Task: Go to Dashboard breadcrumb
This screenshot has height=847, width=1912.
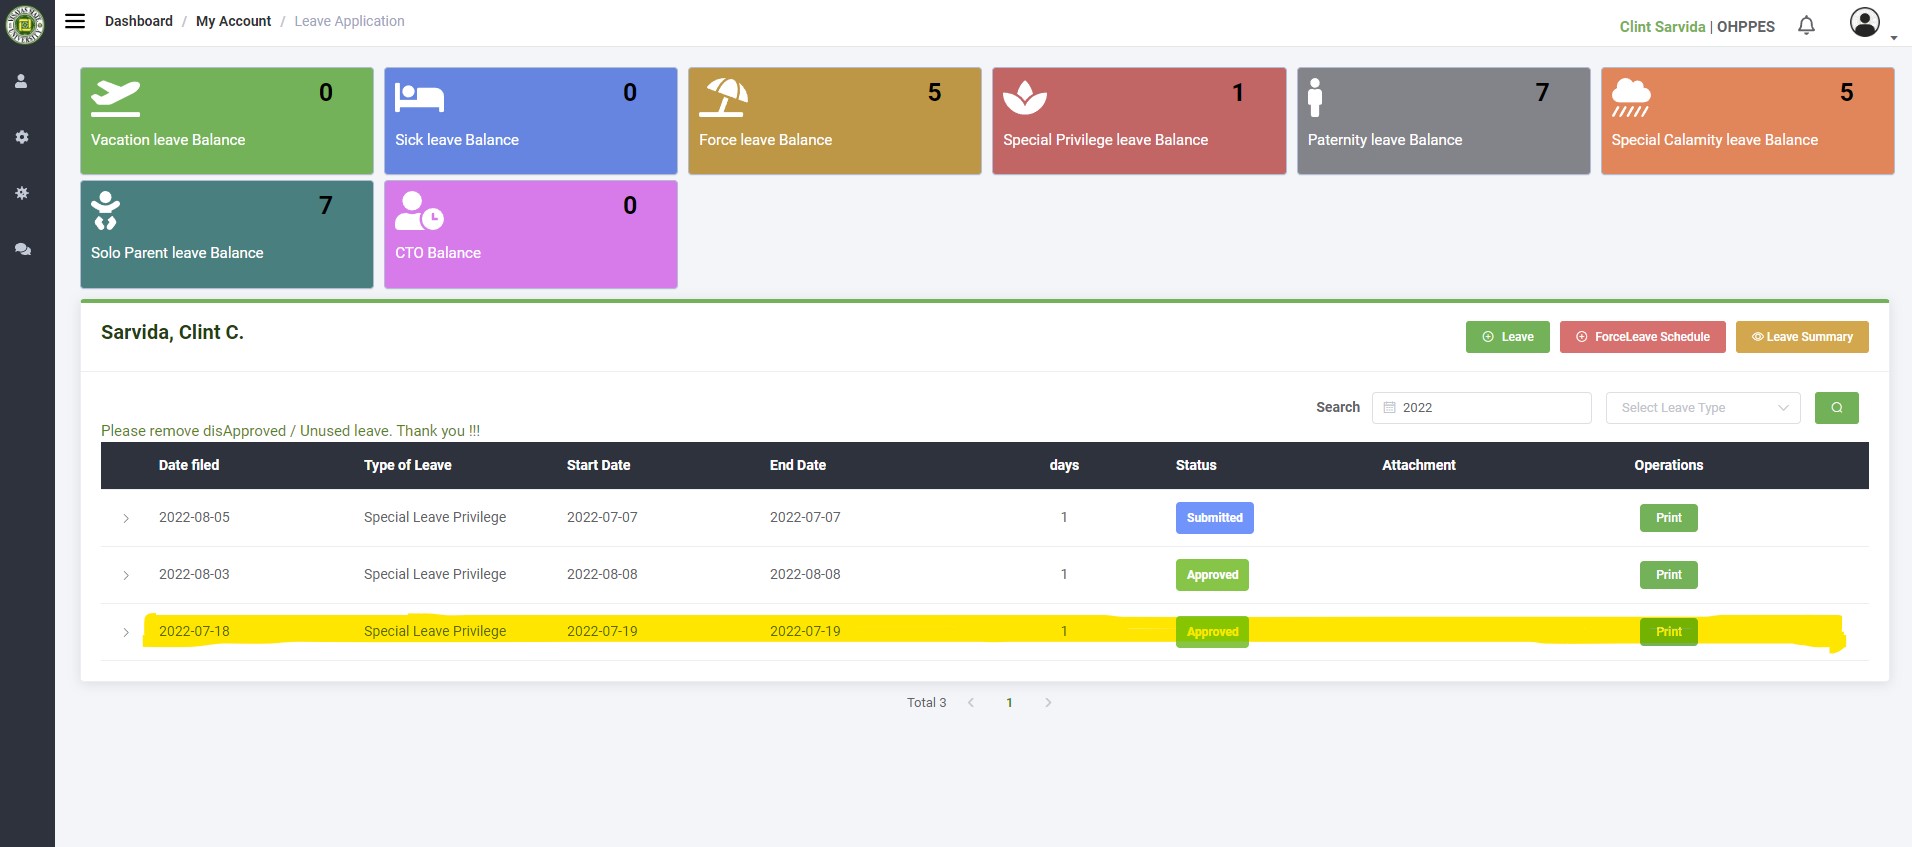Action: tap(138, 21)
